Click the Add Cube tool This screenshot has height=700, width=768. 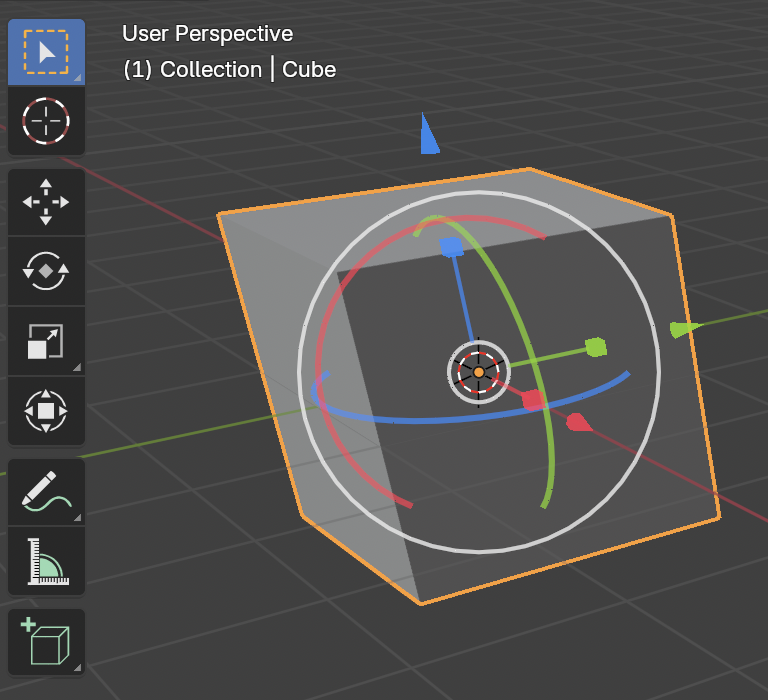click(46, 641)
